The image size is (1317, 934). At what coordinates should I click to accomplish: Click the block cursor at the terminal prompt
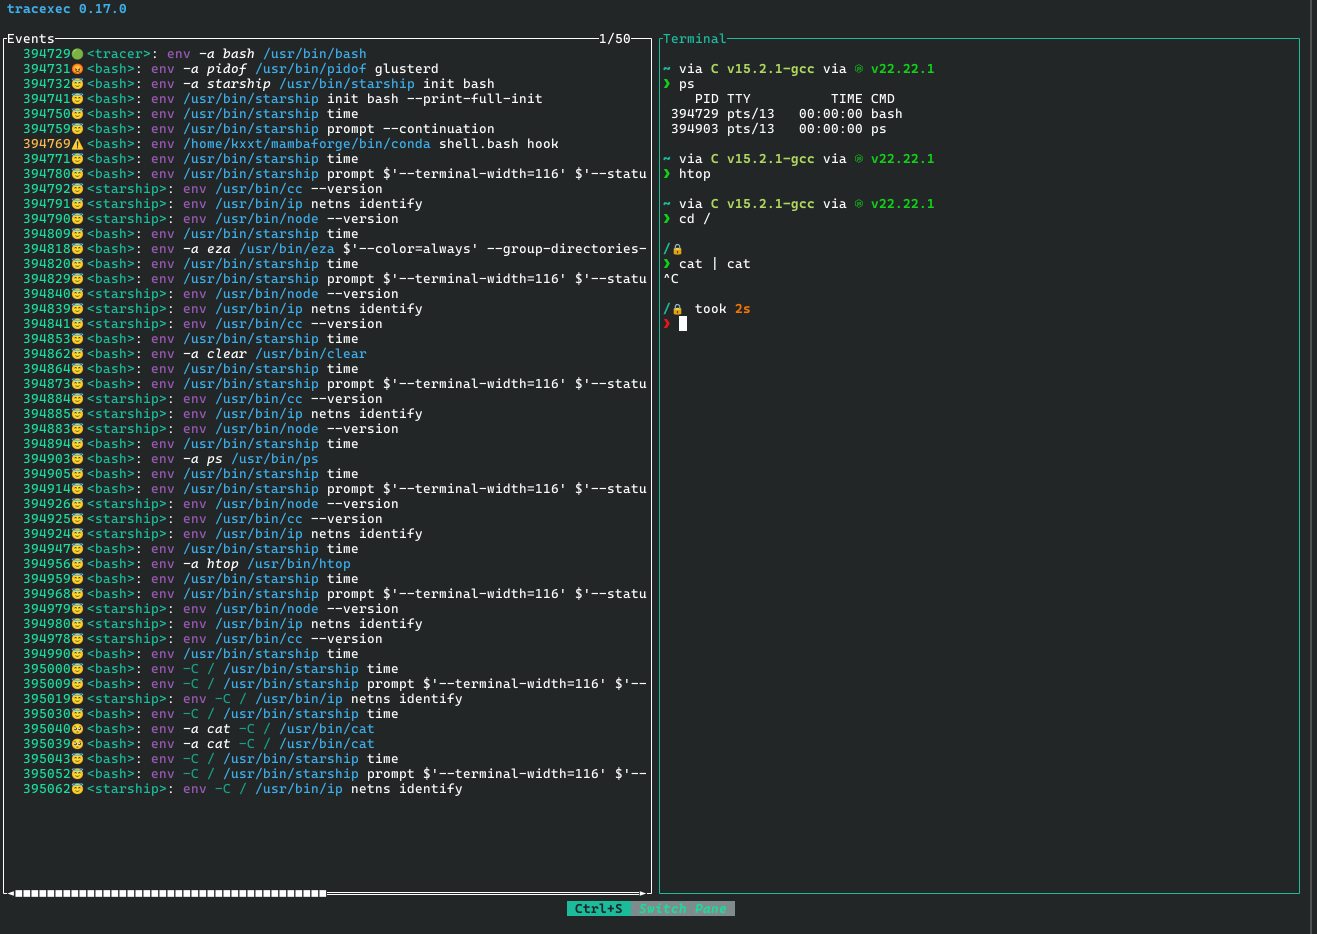(682, 323)
